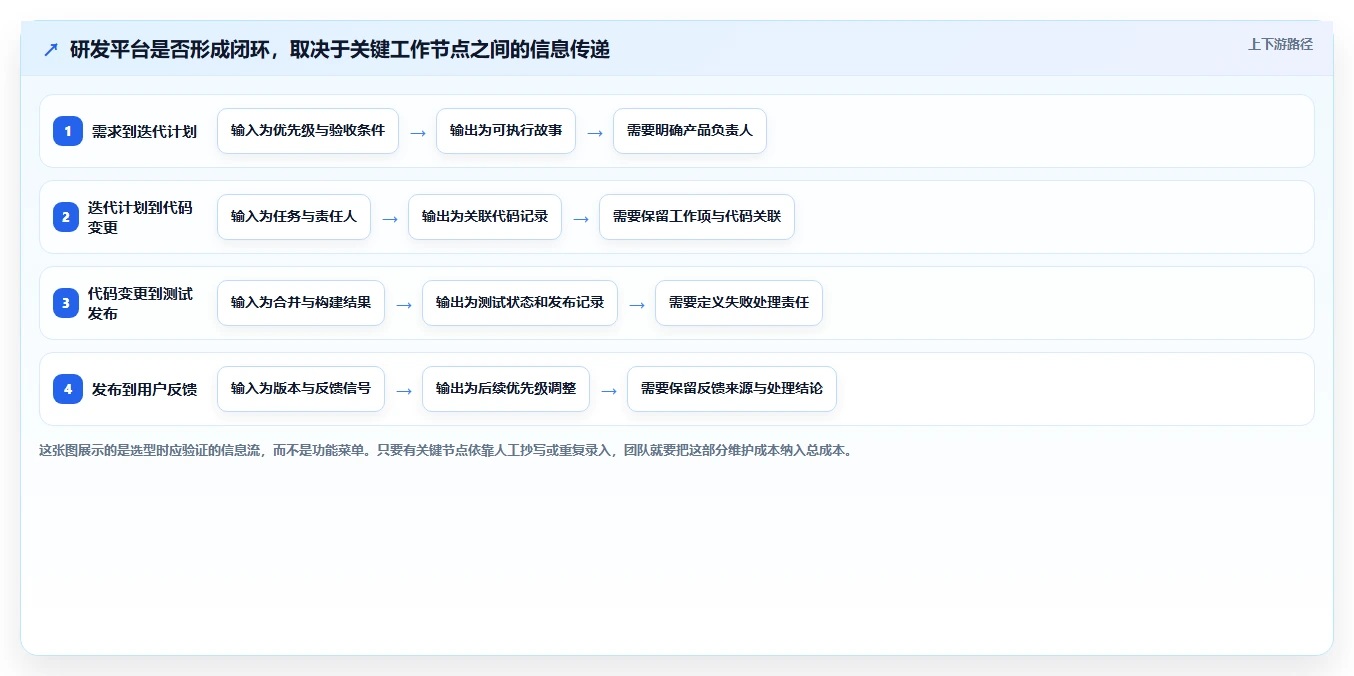Click the 输出为关联代码记录 box

pyautogui.click(x=485, y=217)
